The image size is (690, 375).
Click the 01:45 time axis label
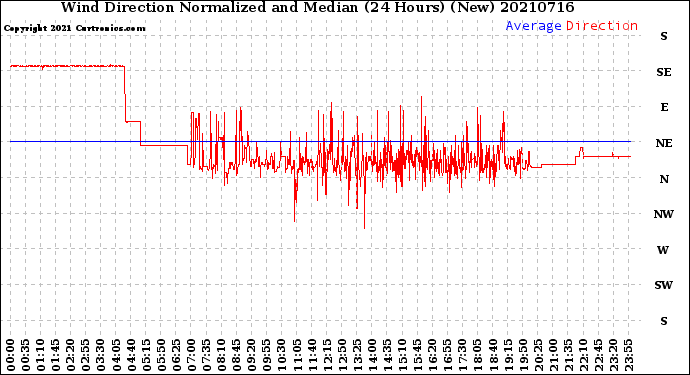(x=56, y=355)
